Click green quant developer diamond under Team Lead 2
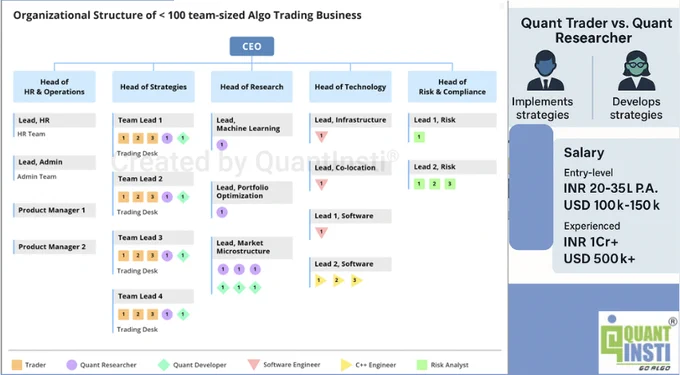 pos(183,197)
